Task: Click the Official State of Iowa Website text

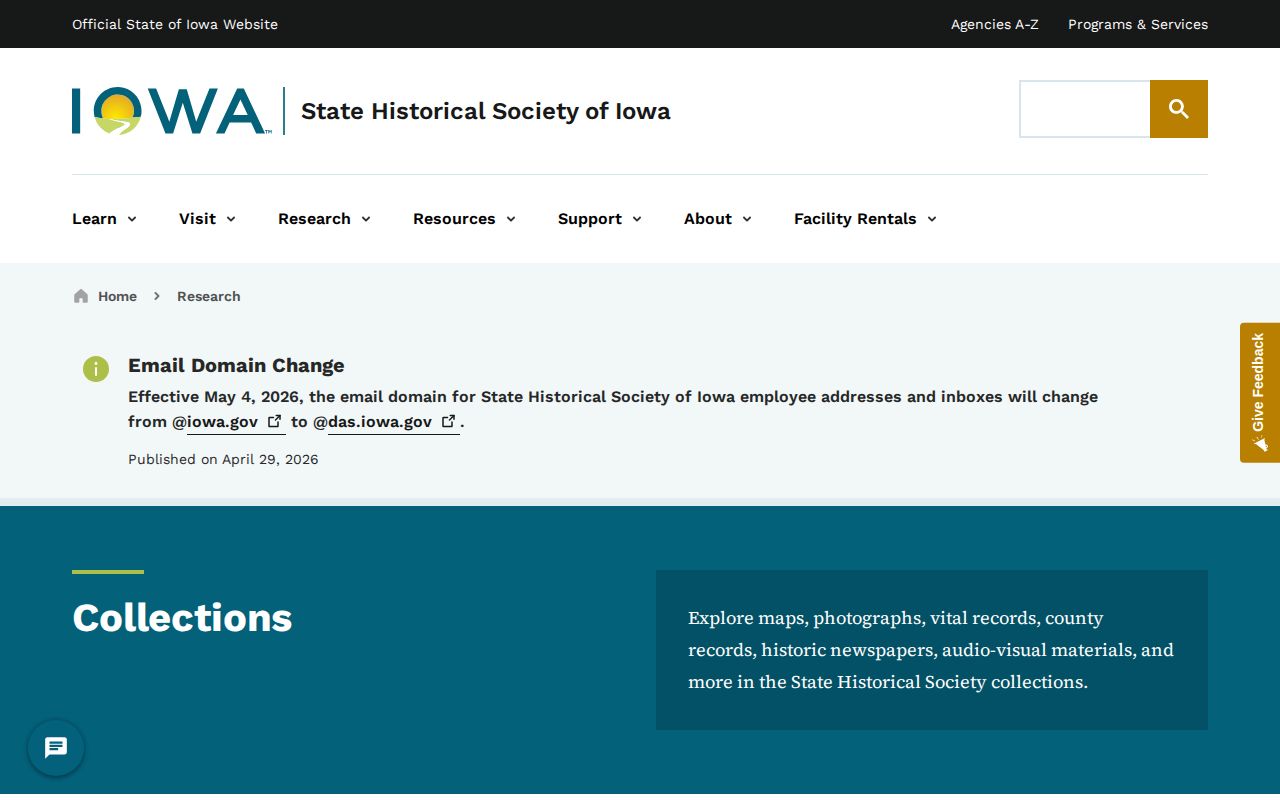Action: (x=175, y=24)
